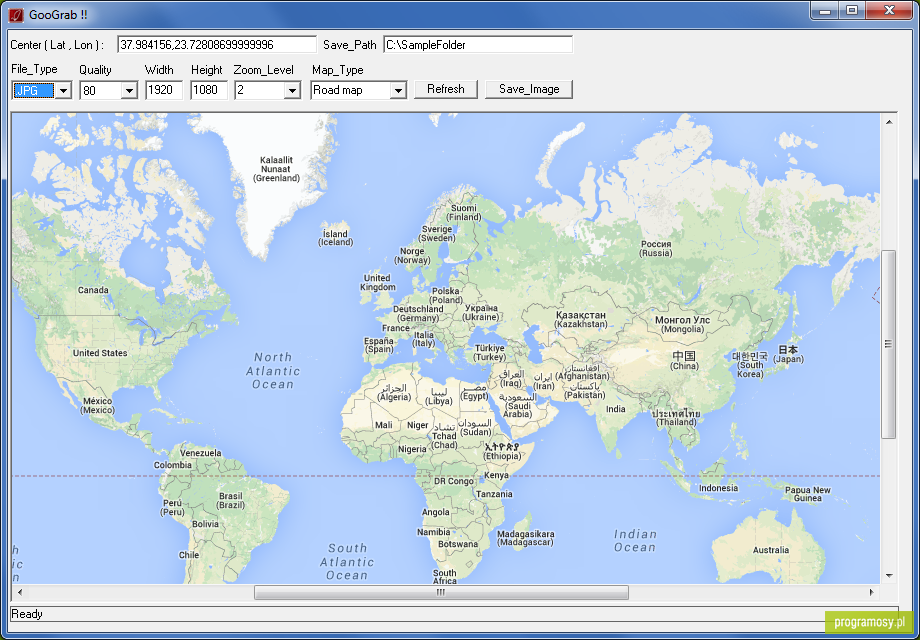Click the Ukraine label on map
Screen dimensions: 920x640
[x=481, y=313]
